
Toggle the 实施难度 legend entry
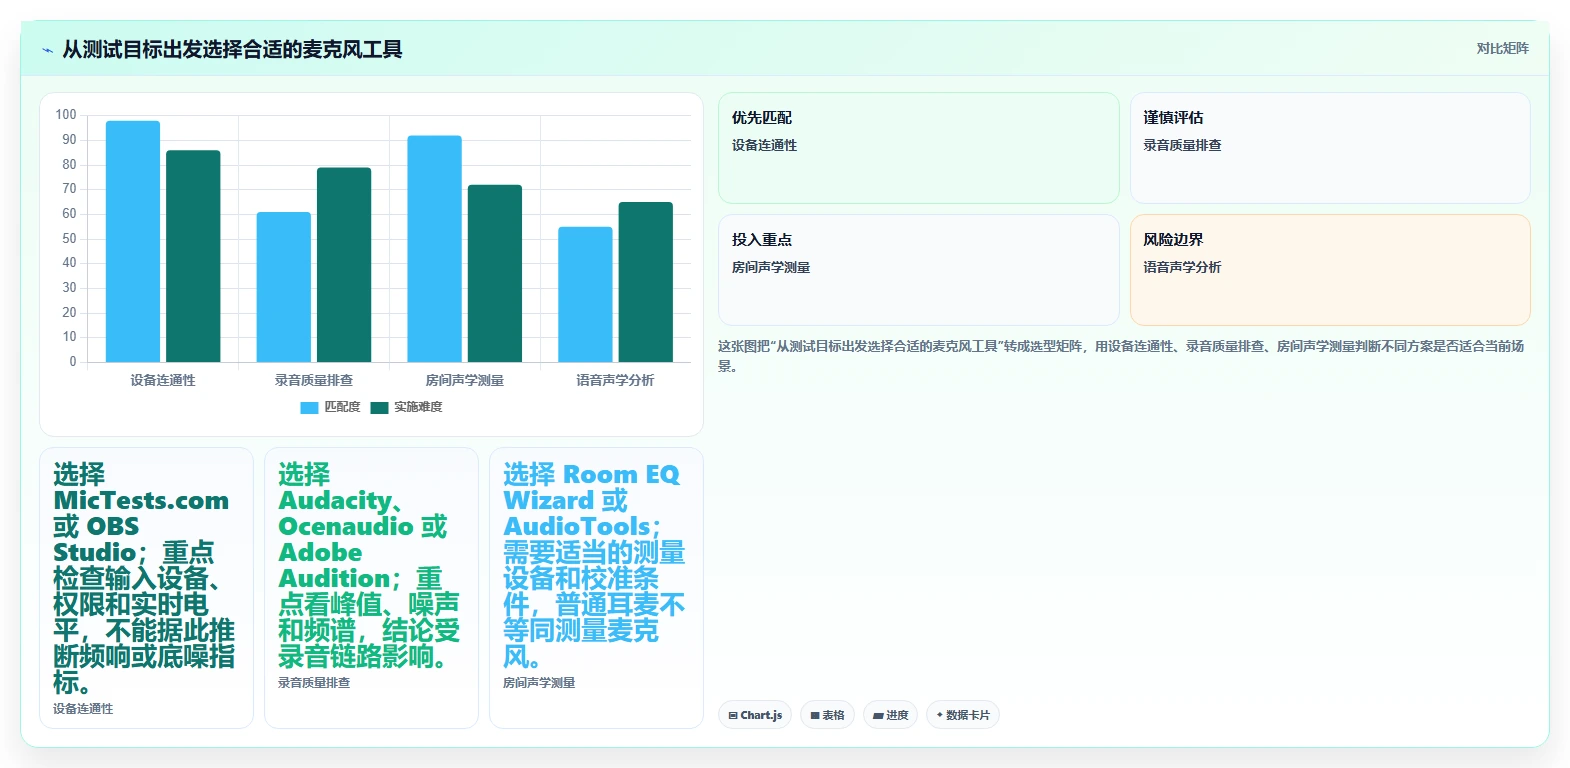(406, 407)
